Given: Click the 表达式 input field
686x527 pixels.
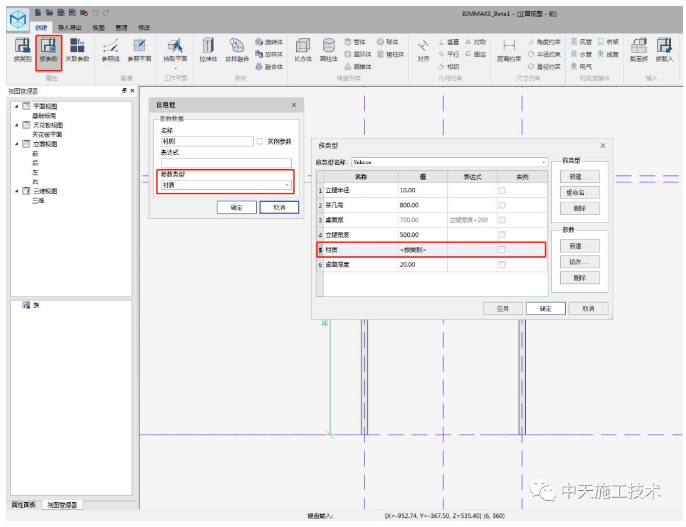Looking at the screenshot, I should click(226, 163).
